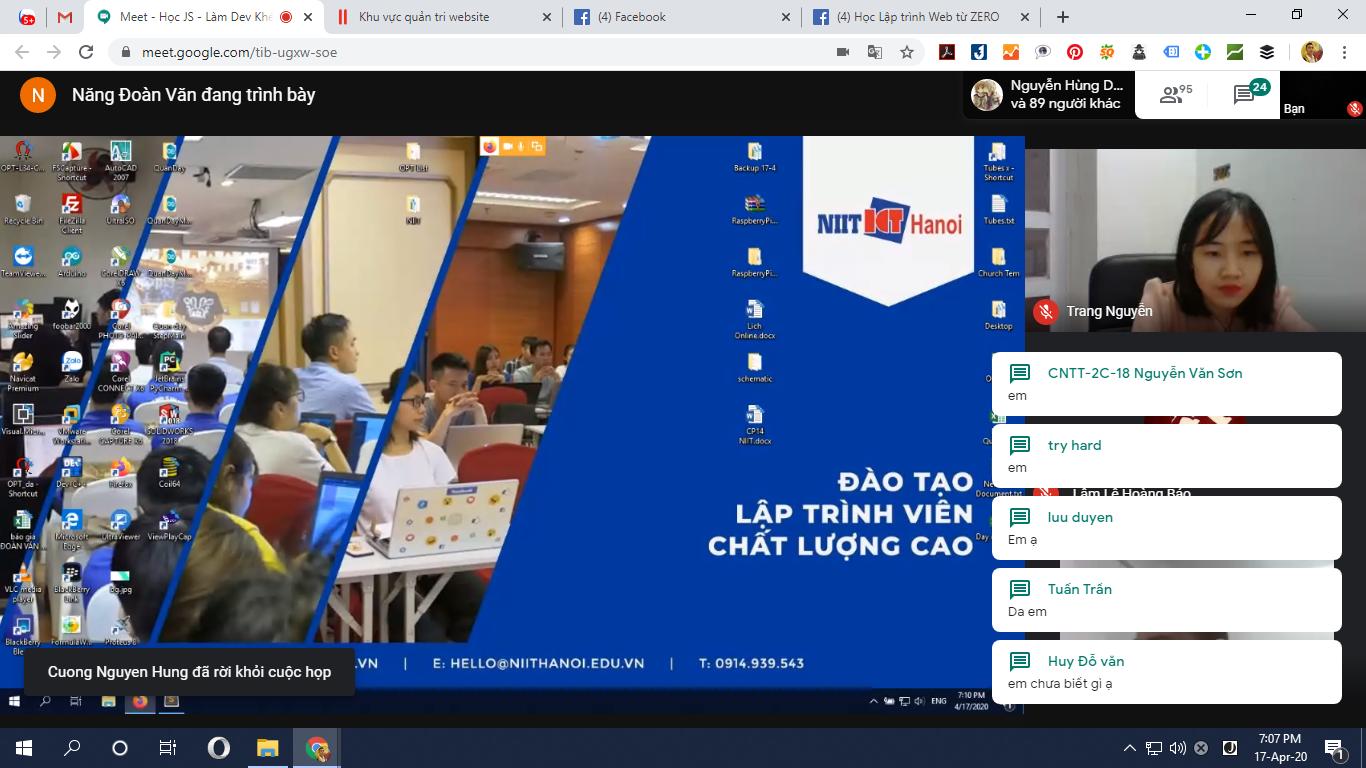The image size is (1366, 768).
Task: Click Trang Nguyễn's video thumbnail
Action: pyautogui.click(x=1195, y=240)
